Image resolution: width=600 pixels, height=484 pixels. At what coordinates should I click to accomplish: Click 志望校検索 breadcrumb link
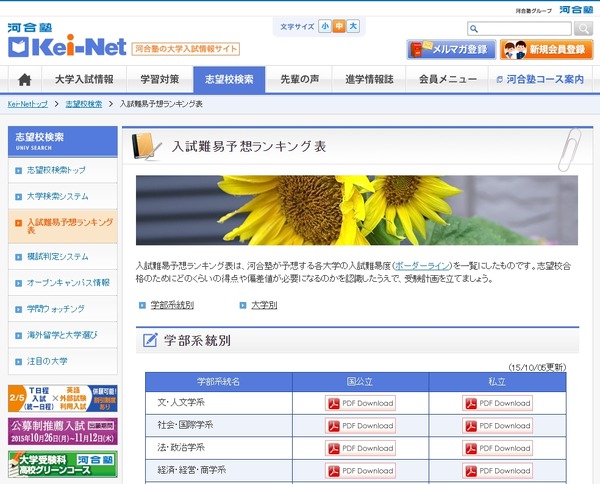pos(84,104)
